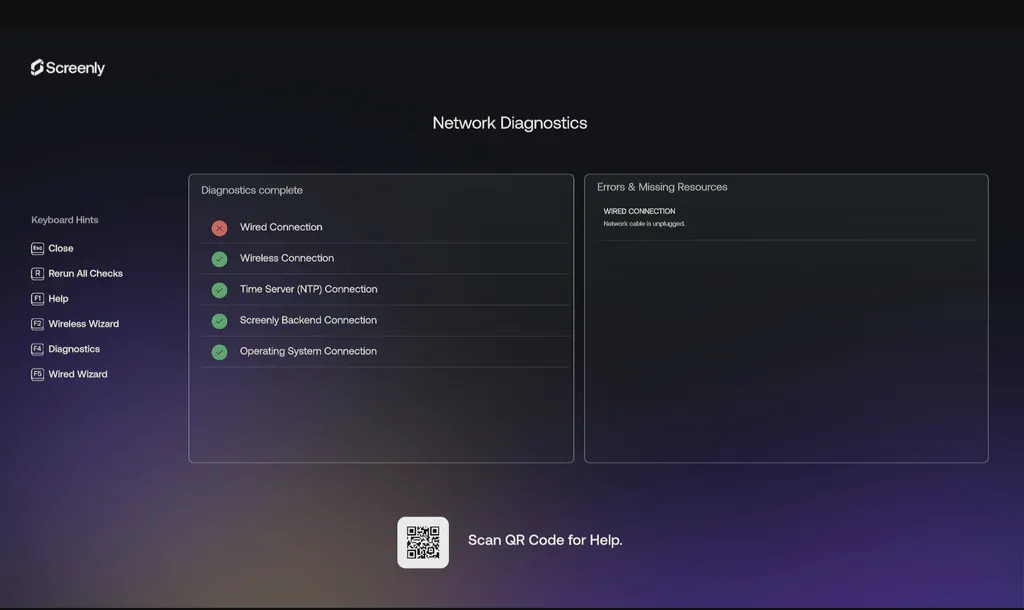Viewport: 1024px width, 610px height.
Task: Open the Help hint
Action: [x=58, y=298]
